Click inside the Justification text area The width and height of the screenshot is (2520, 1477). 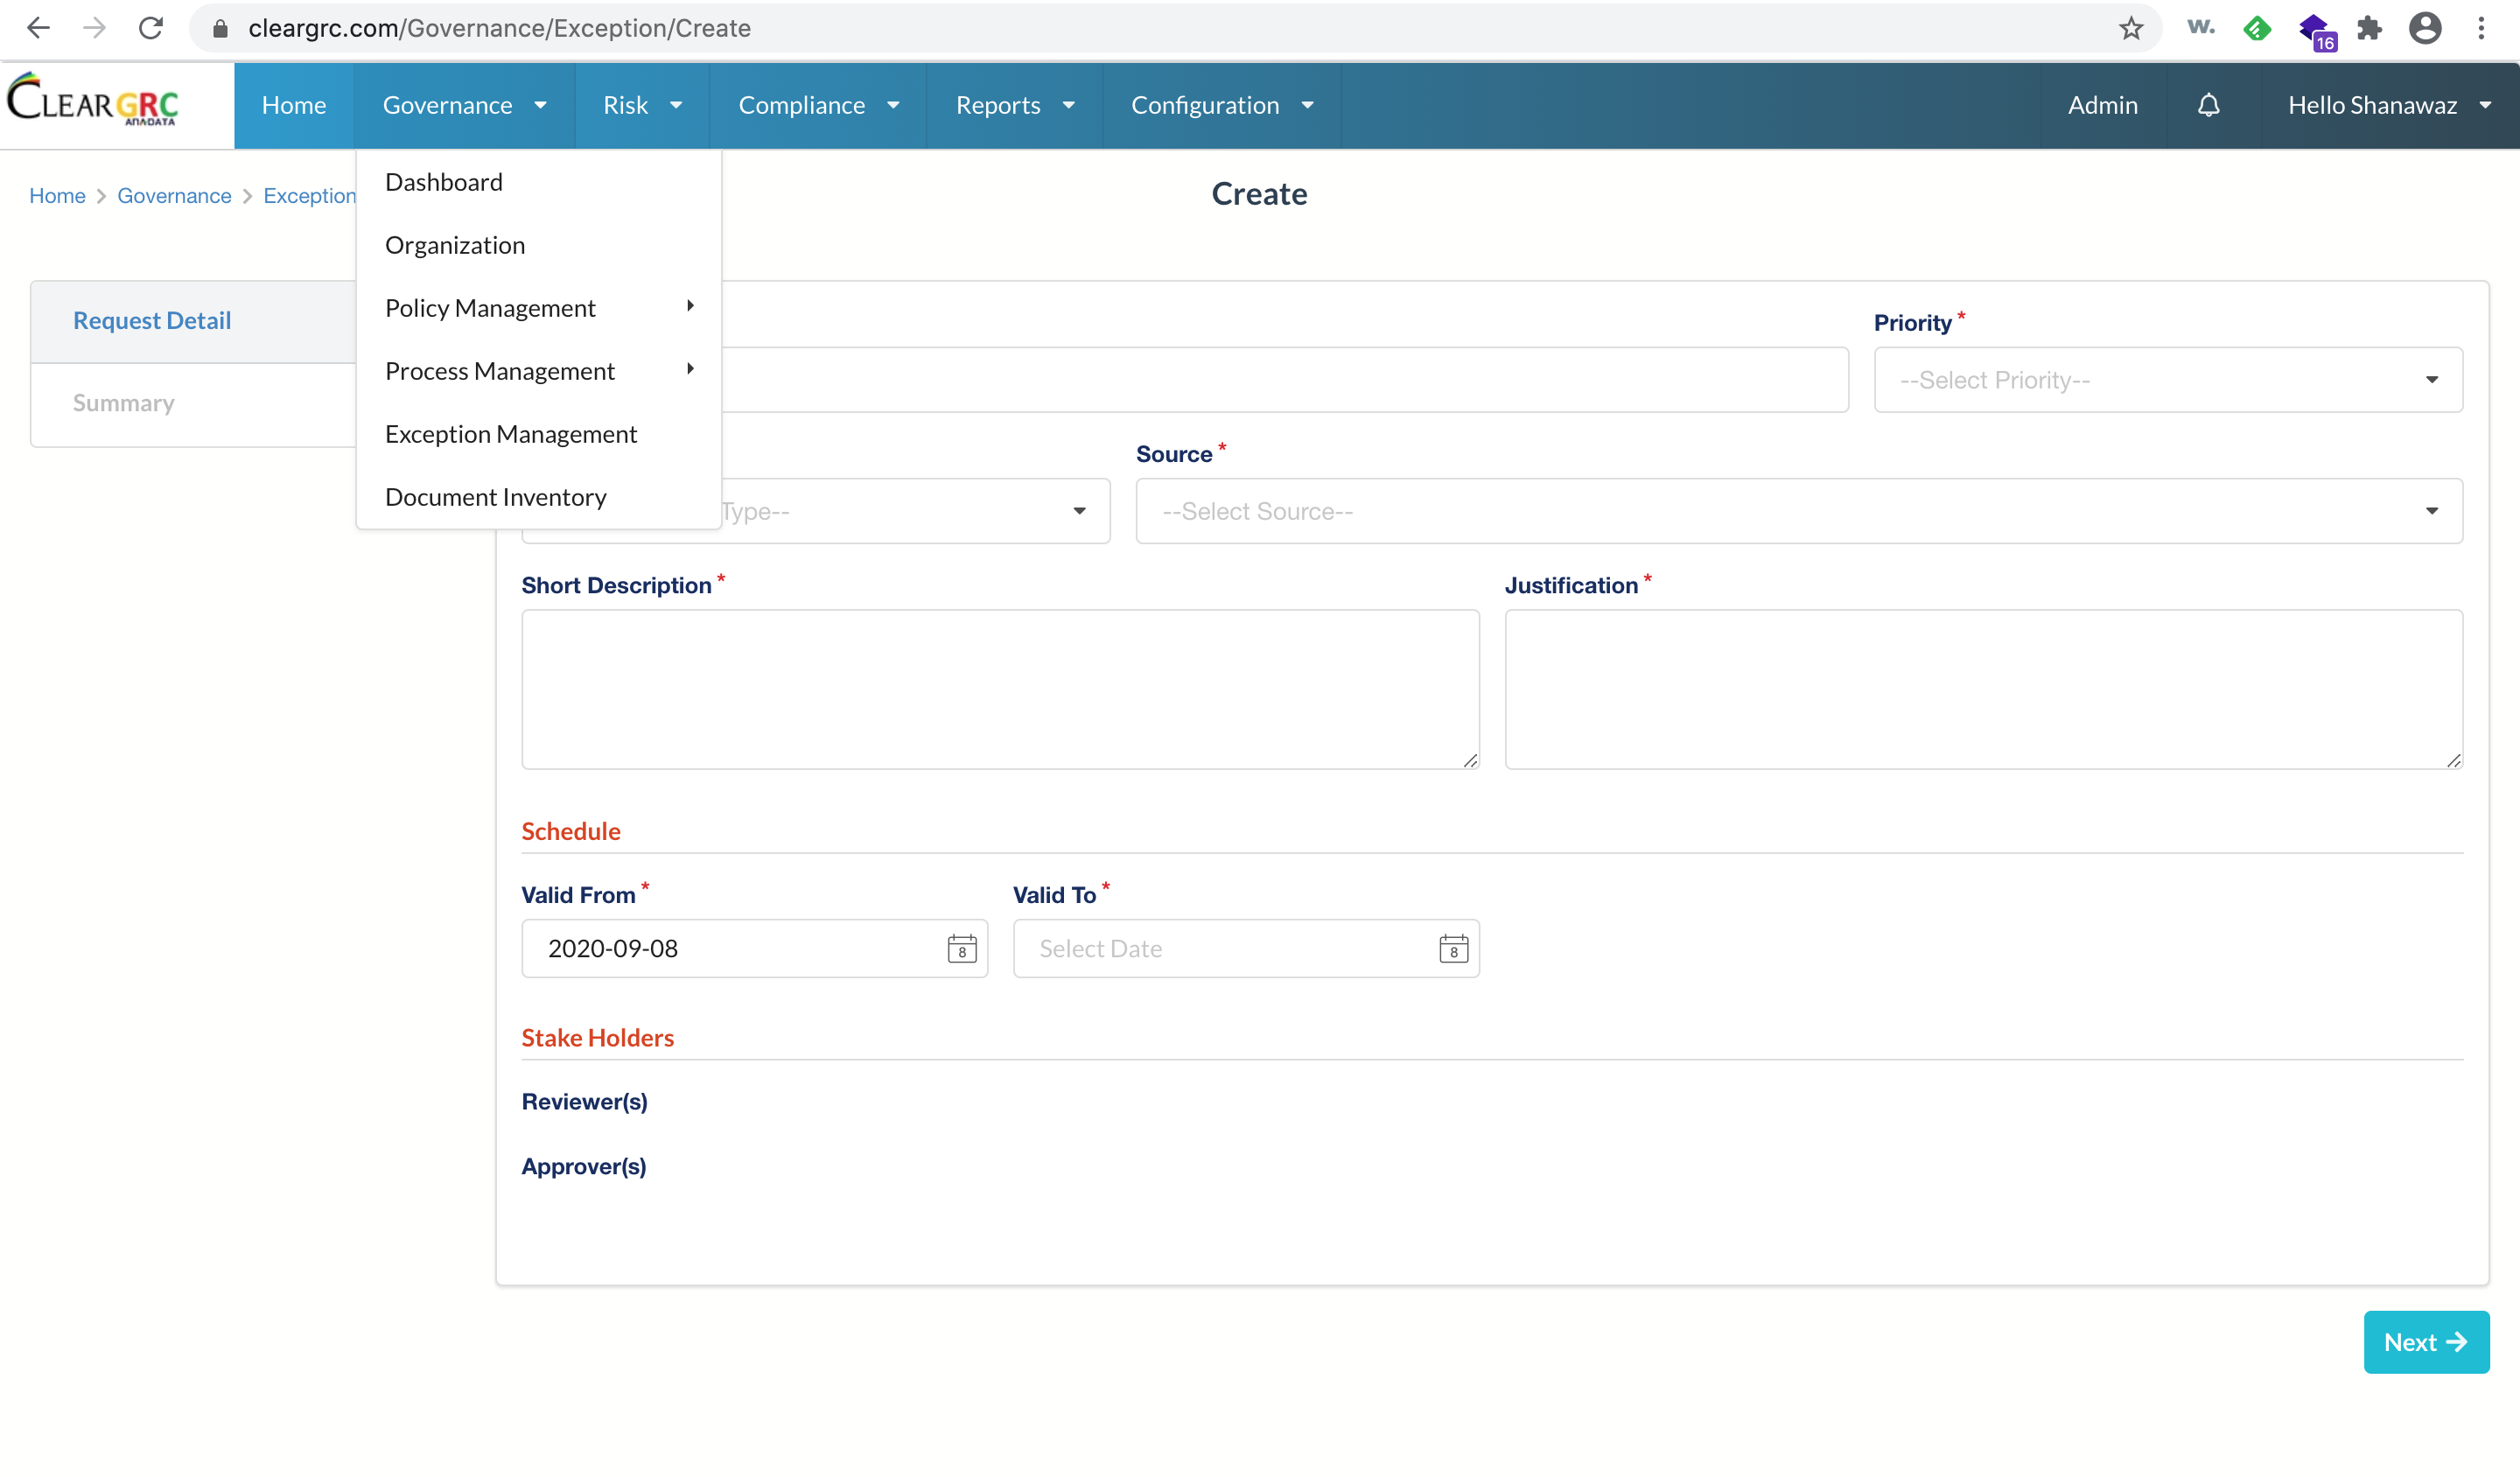coord(1982,689)
